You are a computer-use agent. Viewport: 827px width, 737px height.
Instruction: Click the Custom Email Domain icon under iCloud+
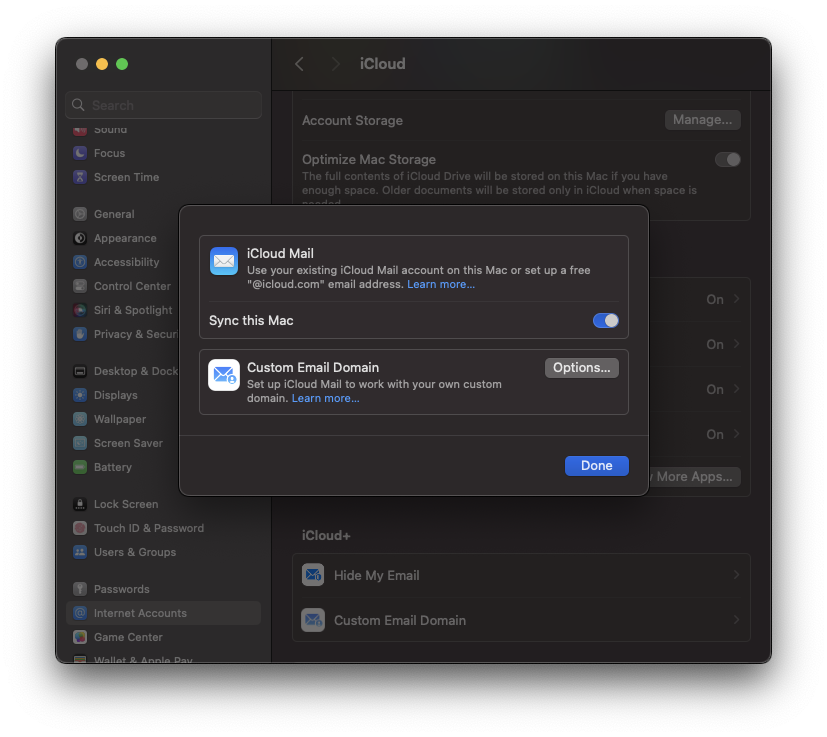point(313,620)
